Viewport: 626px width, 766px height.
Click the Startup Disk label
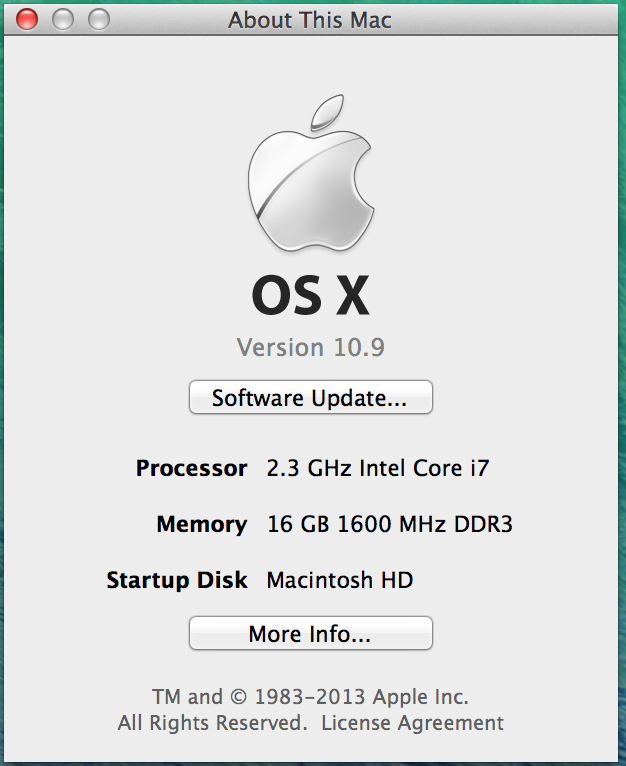tap(176, 580)
